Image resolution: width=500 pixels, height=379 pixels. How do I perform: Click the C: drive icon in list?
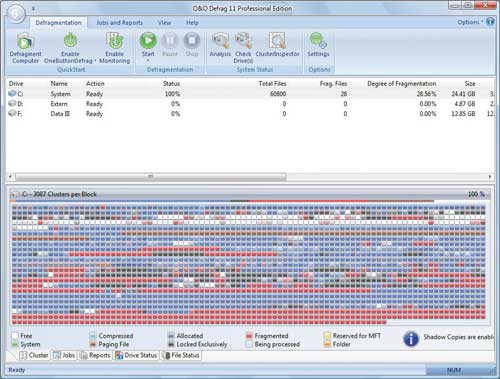pyautogui.click(x=12, y=94)
